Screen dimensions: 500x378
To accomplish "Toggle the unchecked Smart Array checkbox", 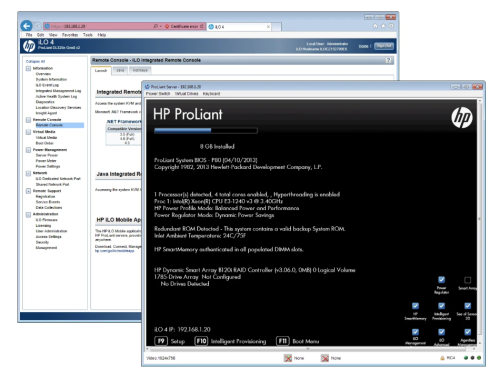I will tap(467, 280).
